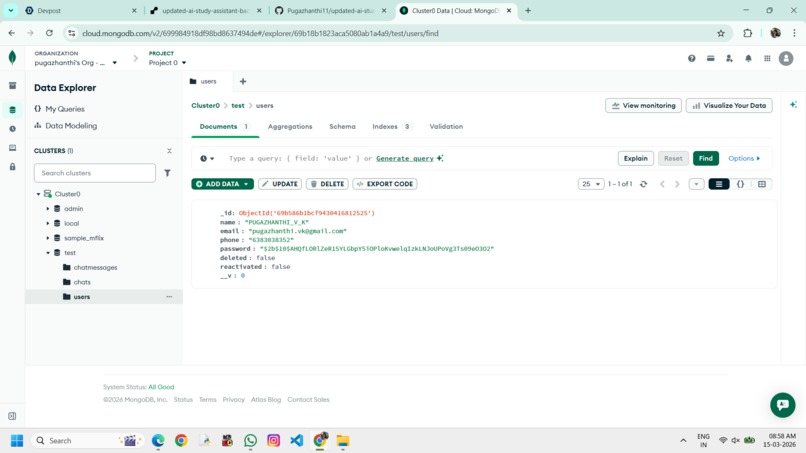This screenshot has height=453, width=806.
Task: Switch to JSON braces view
Action: [740, 184]
